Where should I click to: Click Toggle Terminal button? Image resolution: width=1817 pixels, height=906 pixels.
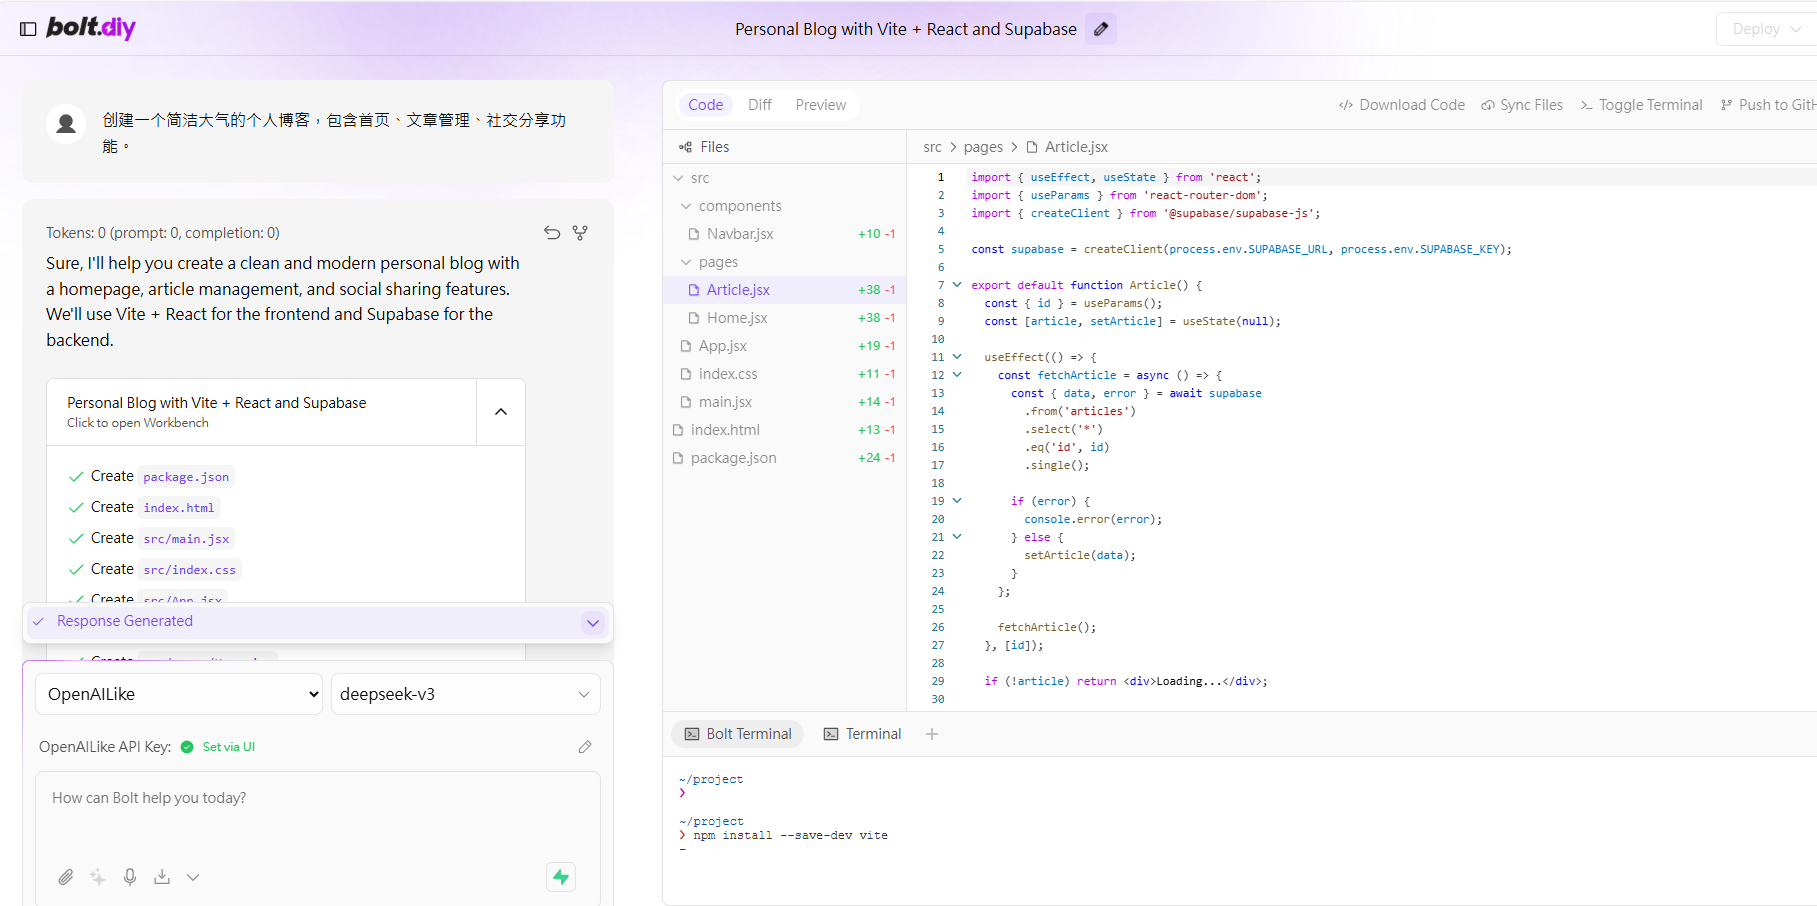1641,105
